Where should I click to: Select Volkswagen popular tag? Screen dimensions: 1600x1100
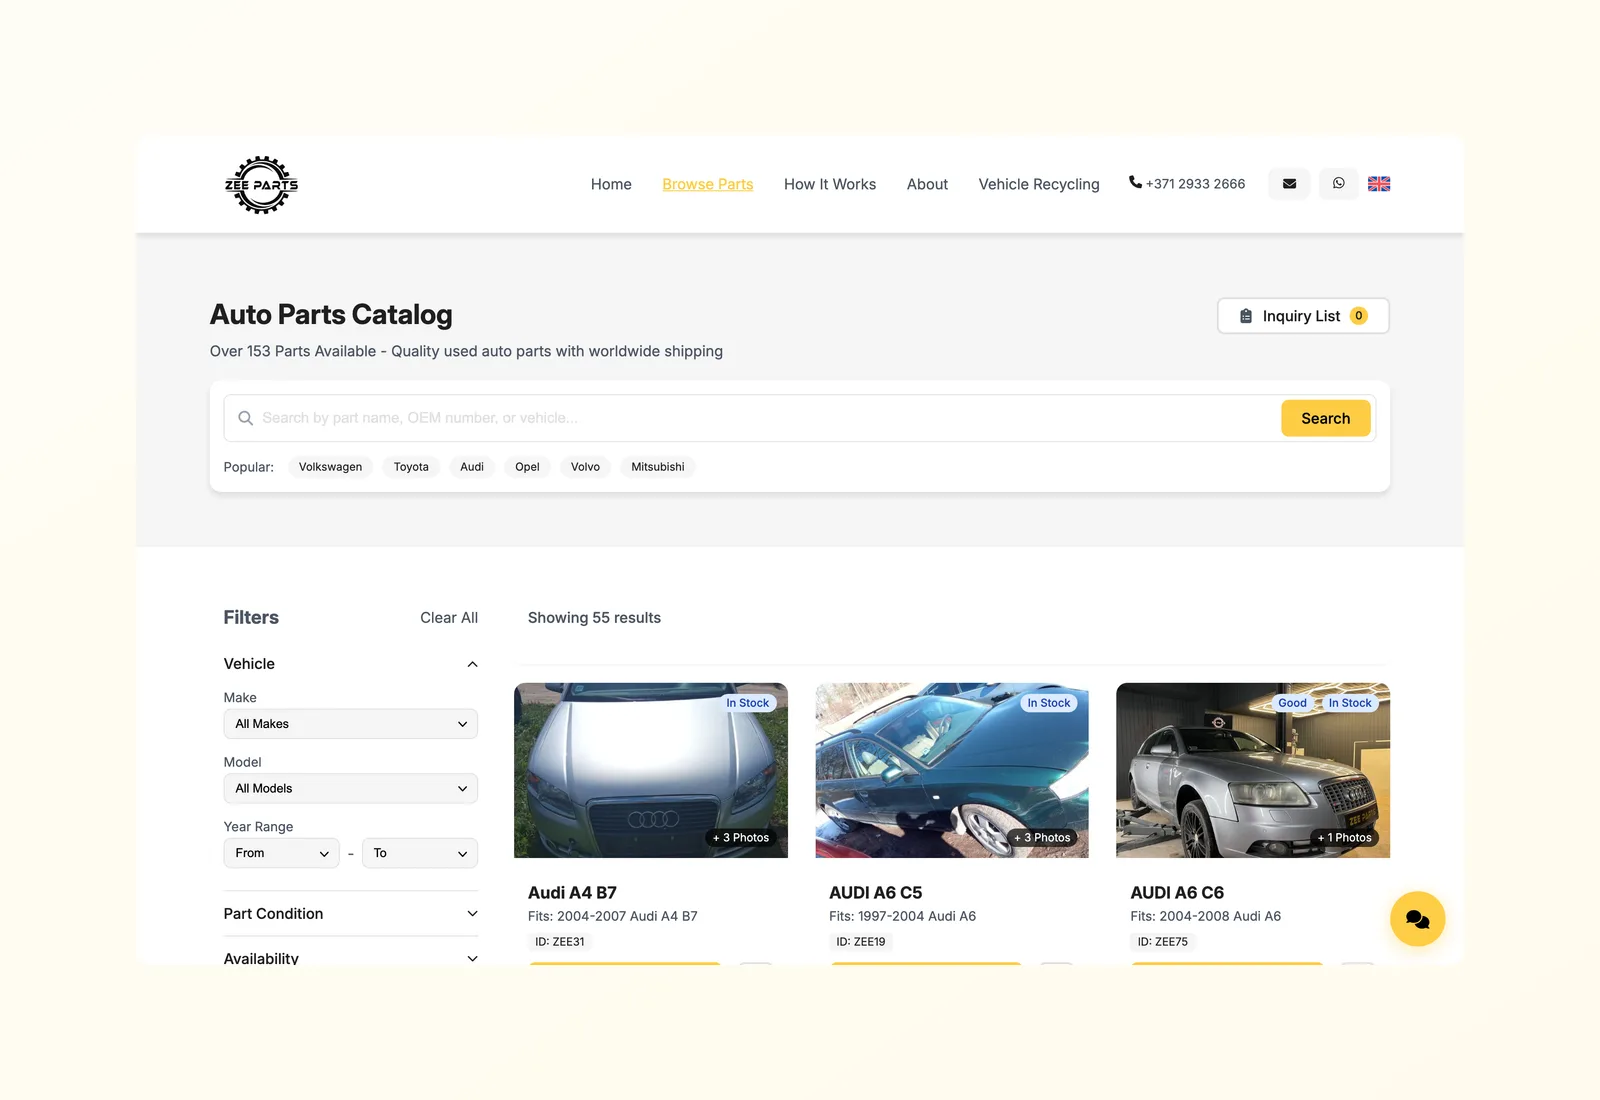[x=330, y=467]
